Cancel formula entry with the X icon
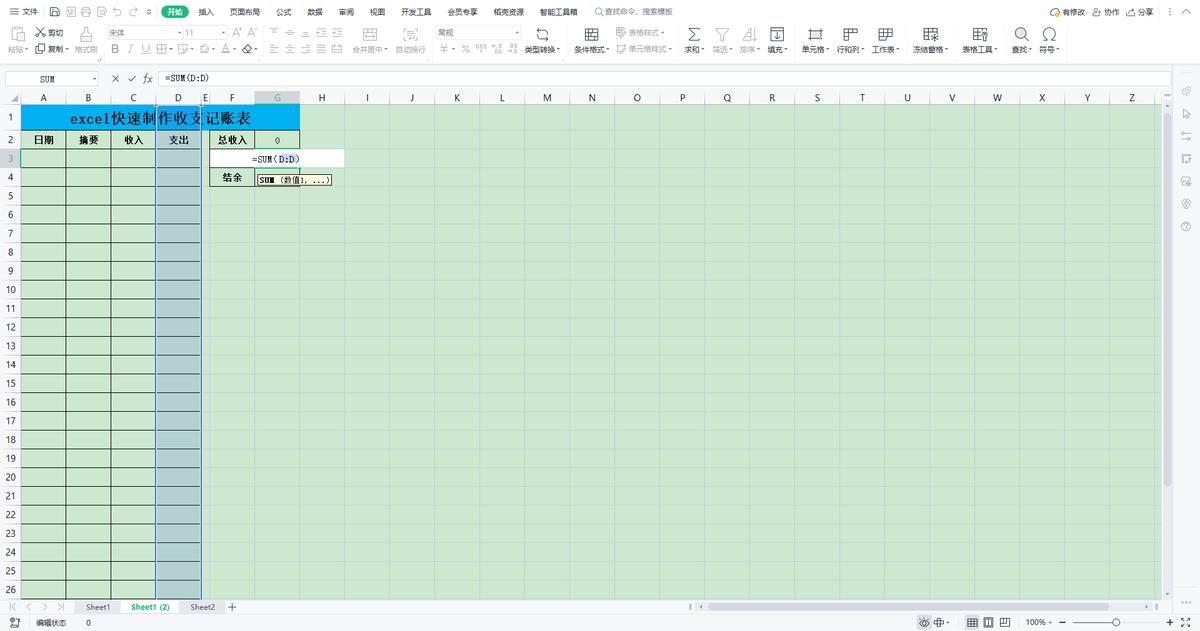The width and height of the screenshot is (1200, 631). [115, 78]
